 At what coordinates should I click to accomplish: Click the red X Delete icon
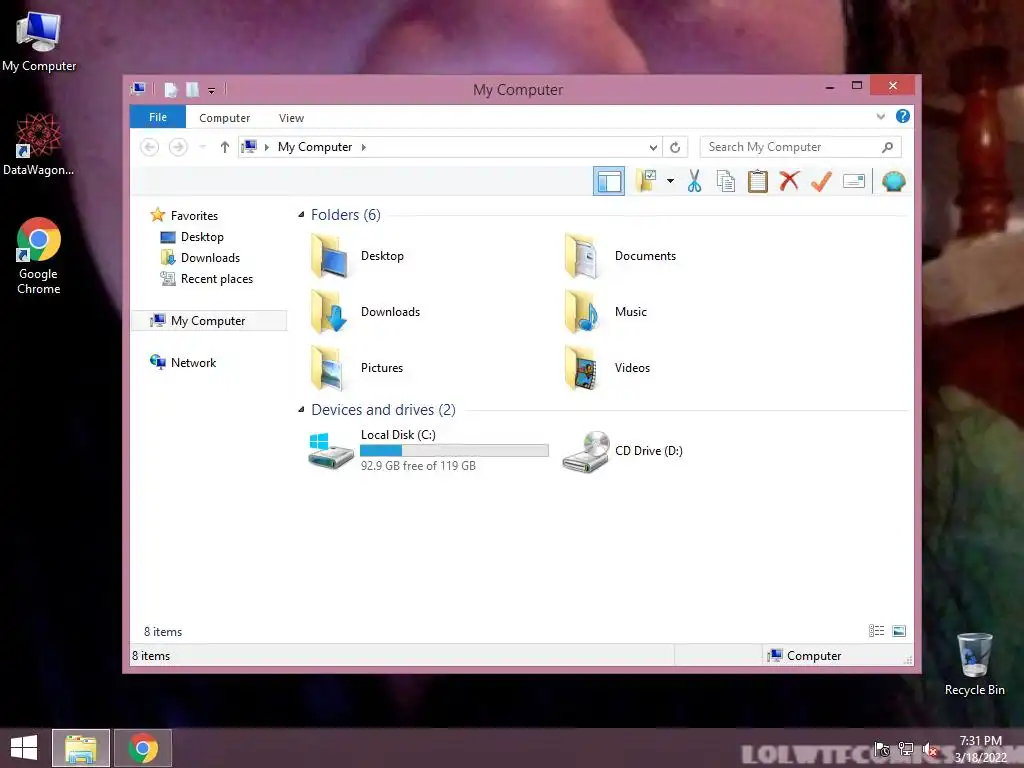pos(790,181)
